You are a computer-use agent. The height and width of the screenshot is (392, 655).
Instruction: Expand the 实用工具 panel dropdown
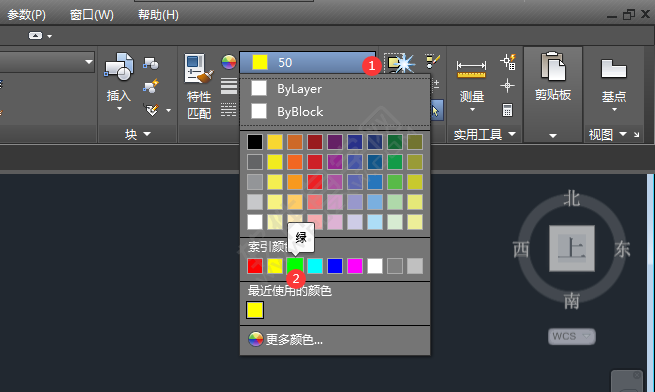512,134
